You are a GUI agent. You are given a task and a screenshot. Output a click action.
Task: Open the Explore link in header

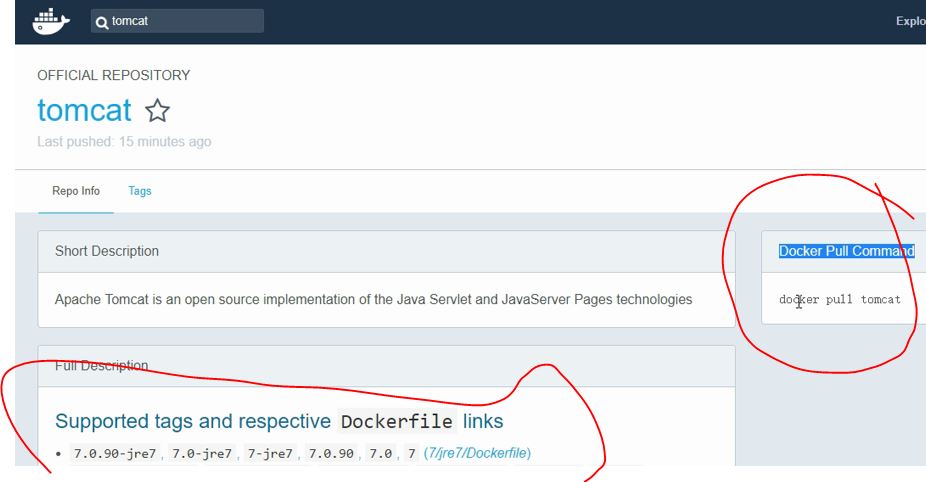[911, 21]
